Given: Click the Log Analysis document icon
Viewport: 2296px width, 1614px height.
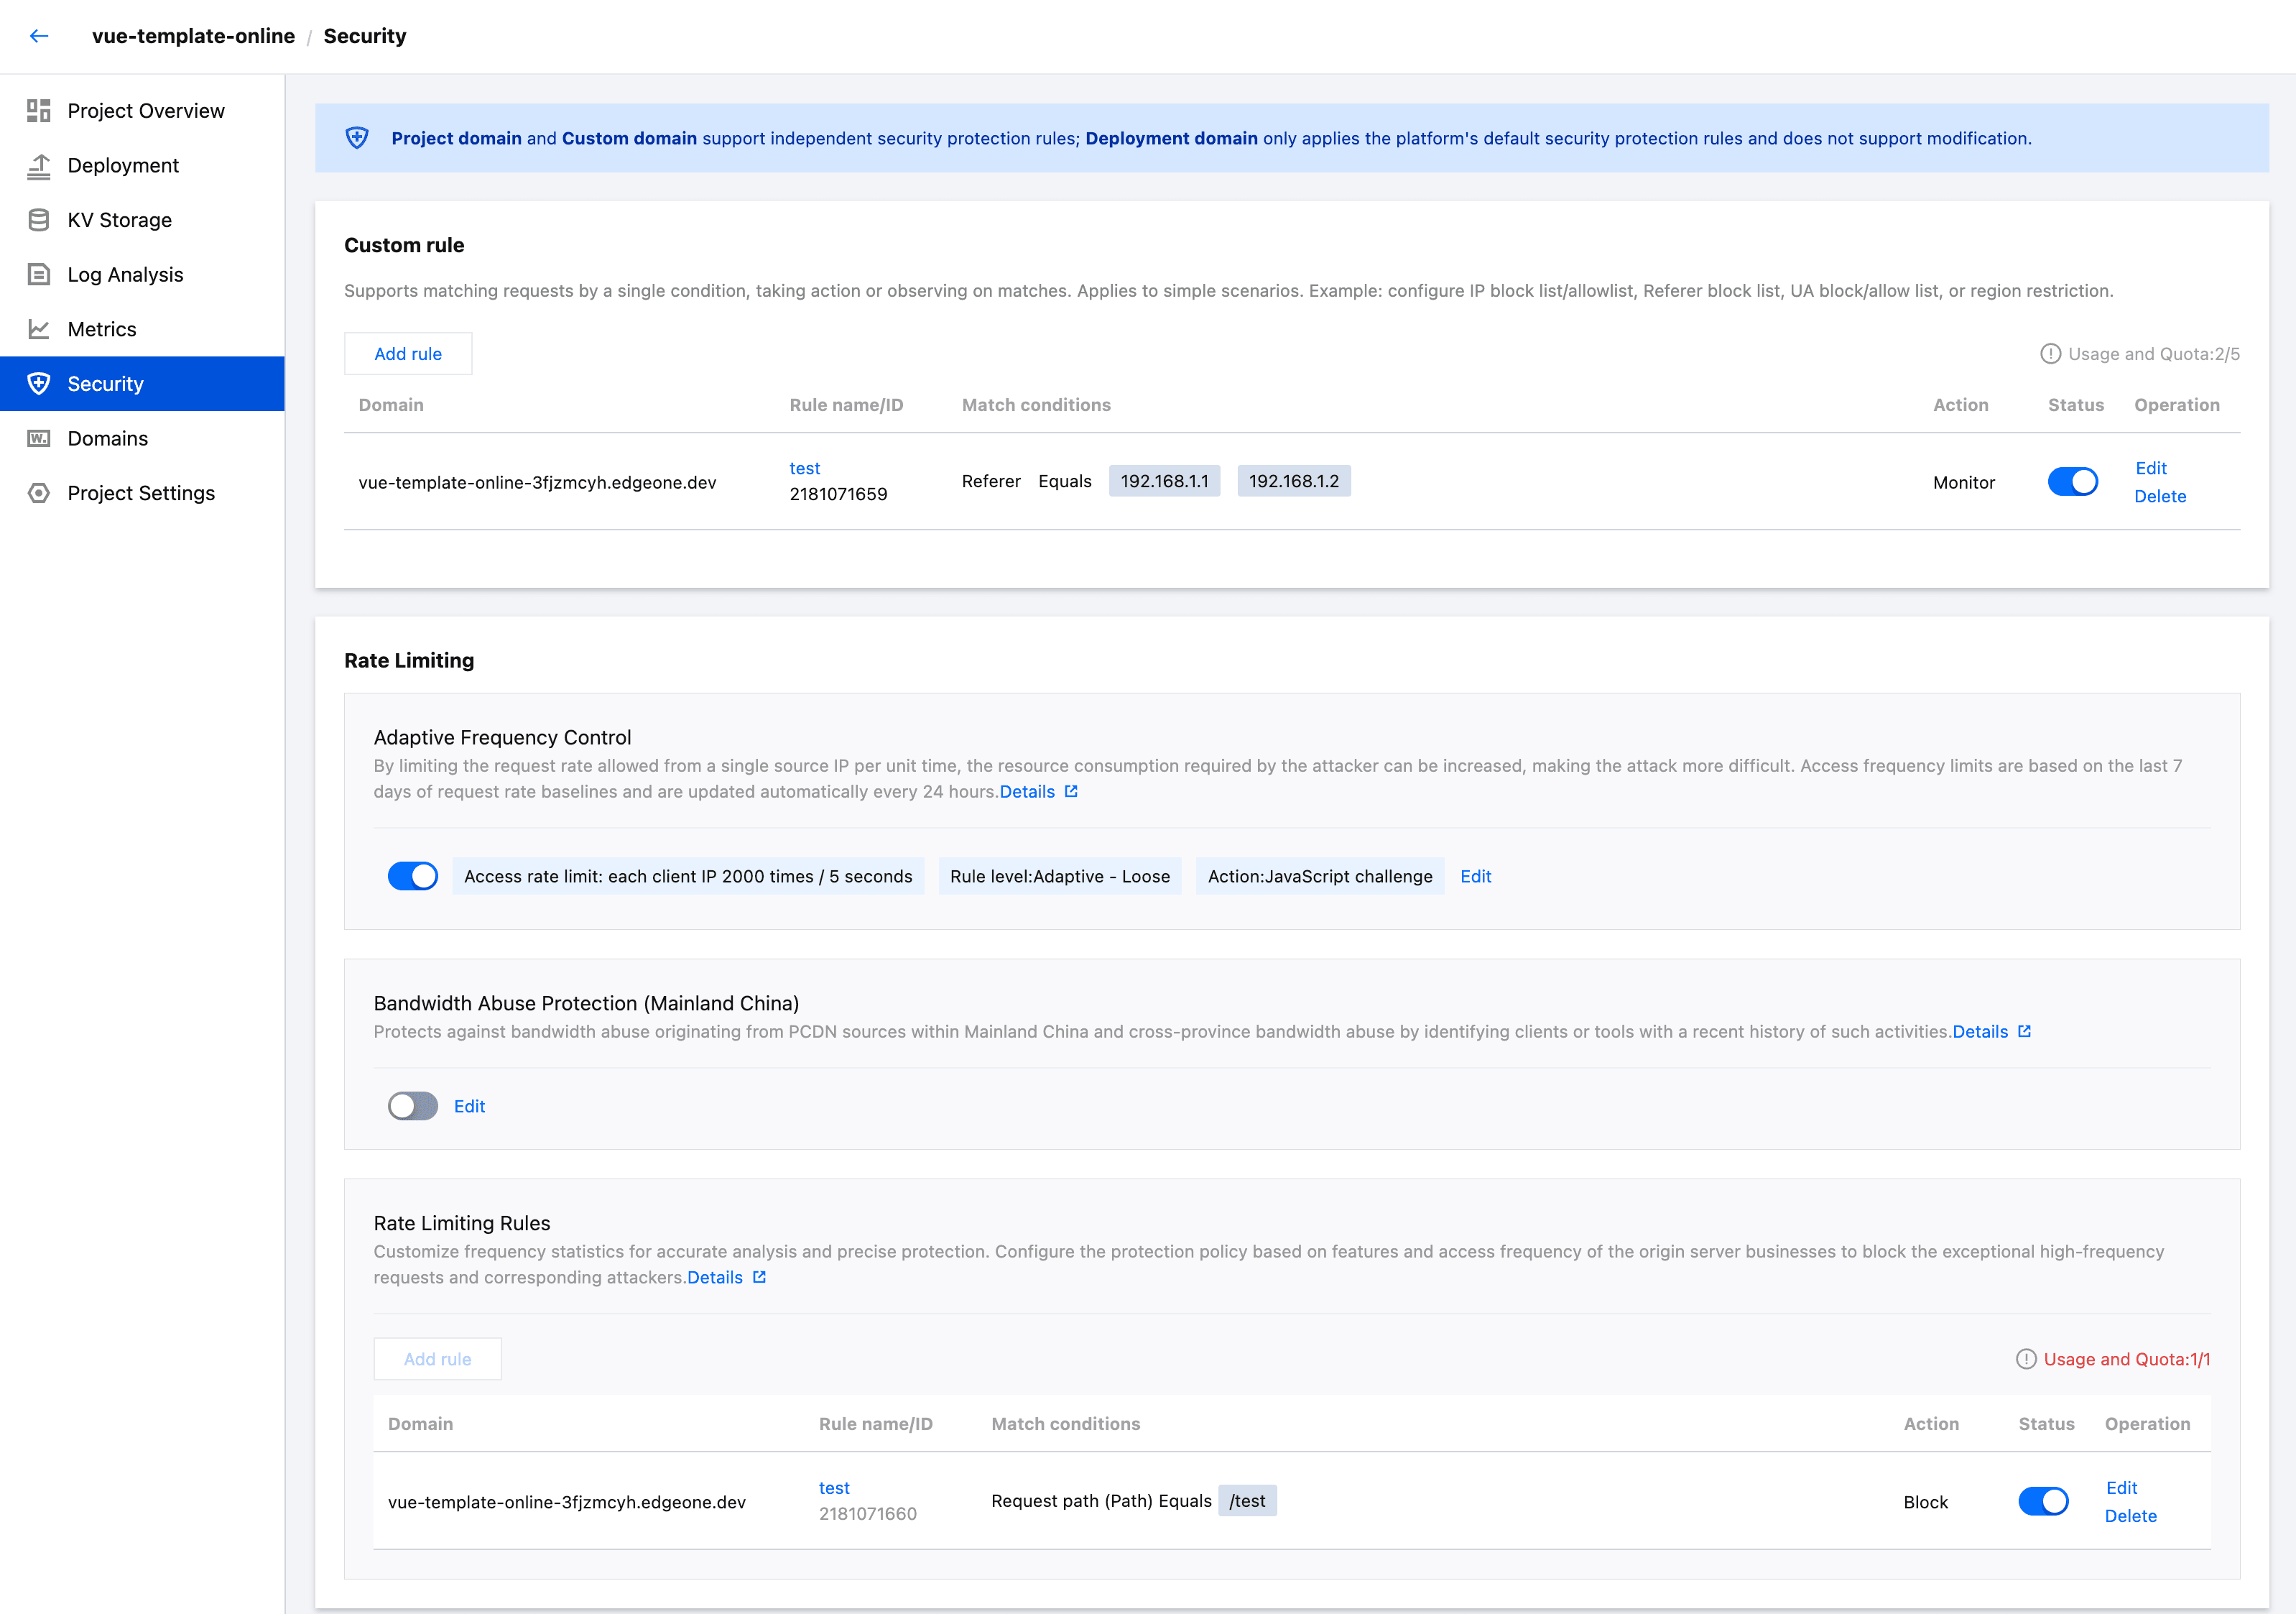Looking at the screenshot, I should tap(39, 275).
